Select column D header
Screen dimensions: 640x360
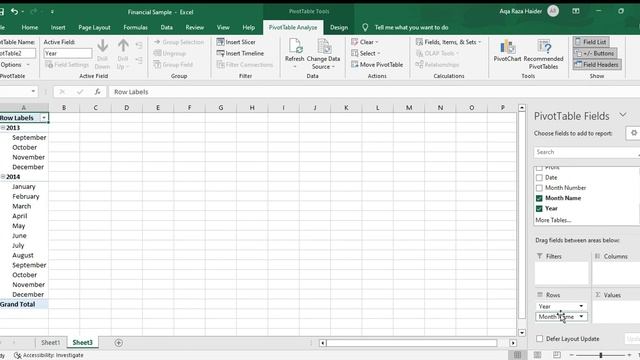pyautogui.click(x=127, y=107)
